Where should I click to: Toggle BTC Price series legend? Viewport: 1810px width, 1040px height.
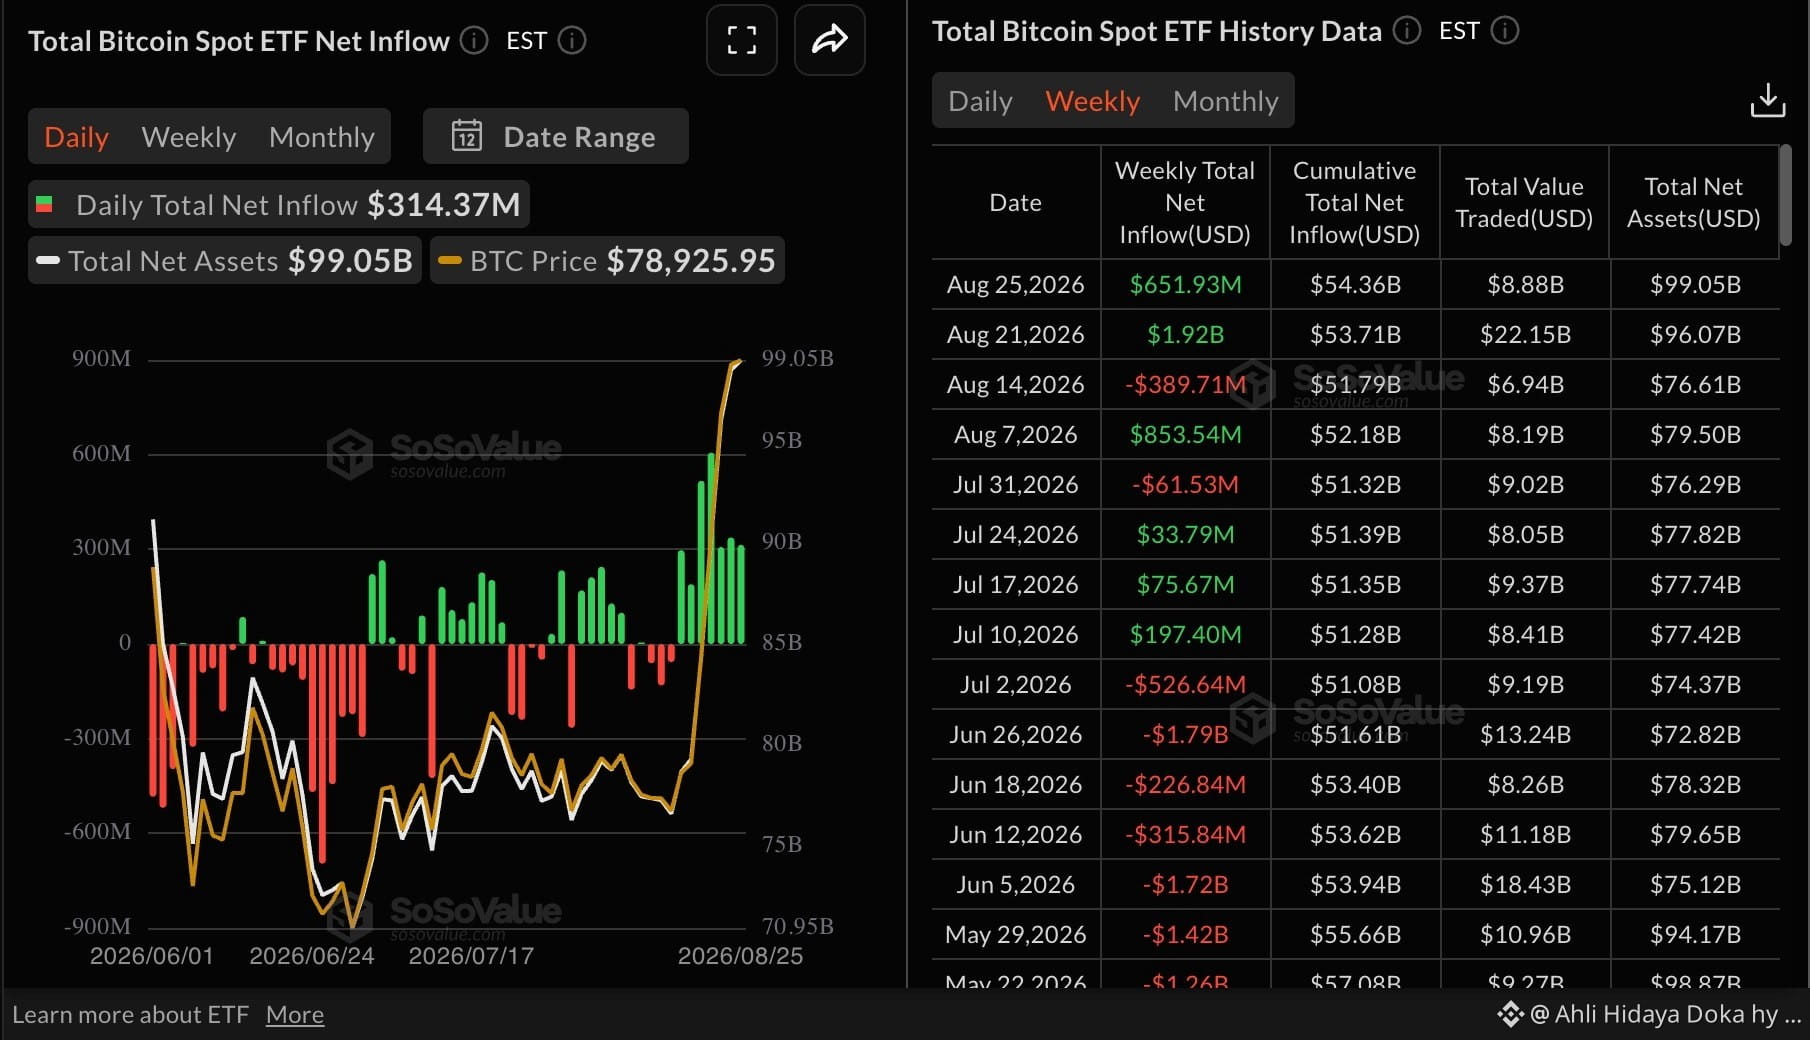[607, 261]
